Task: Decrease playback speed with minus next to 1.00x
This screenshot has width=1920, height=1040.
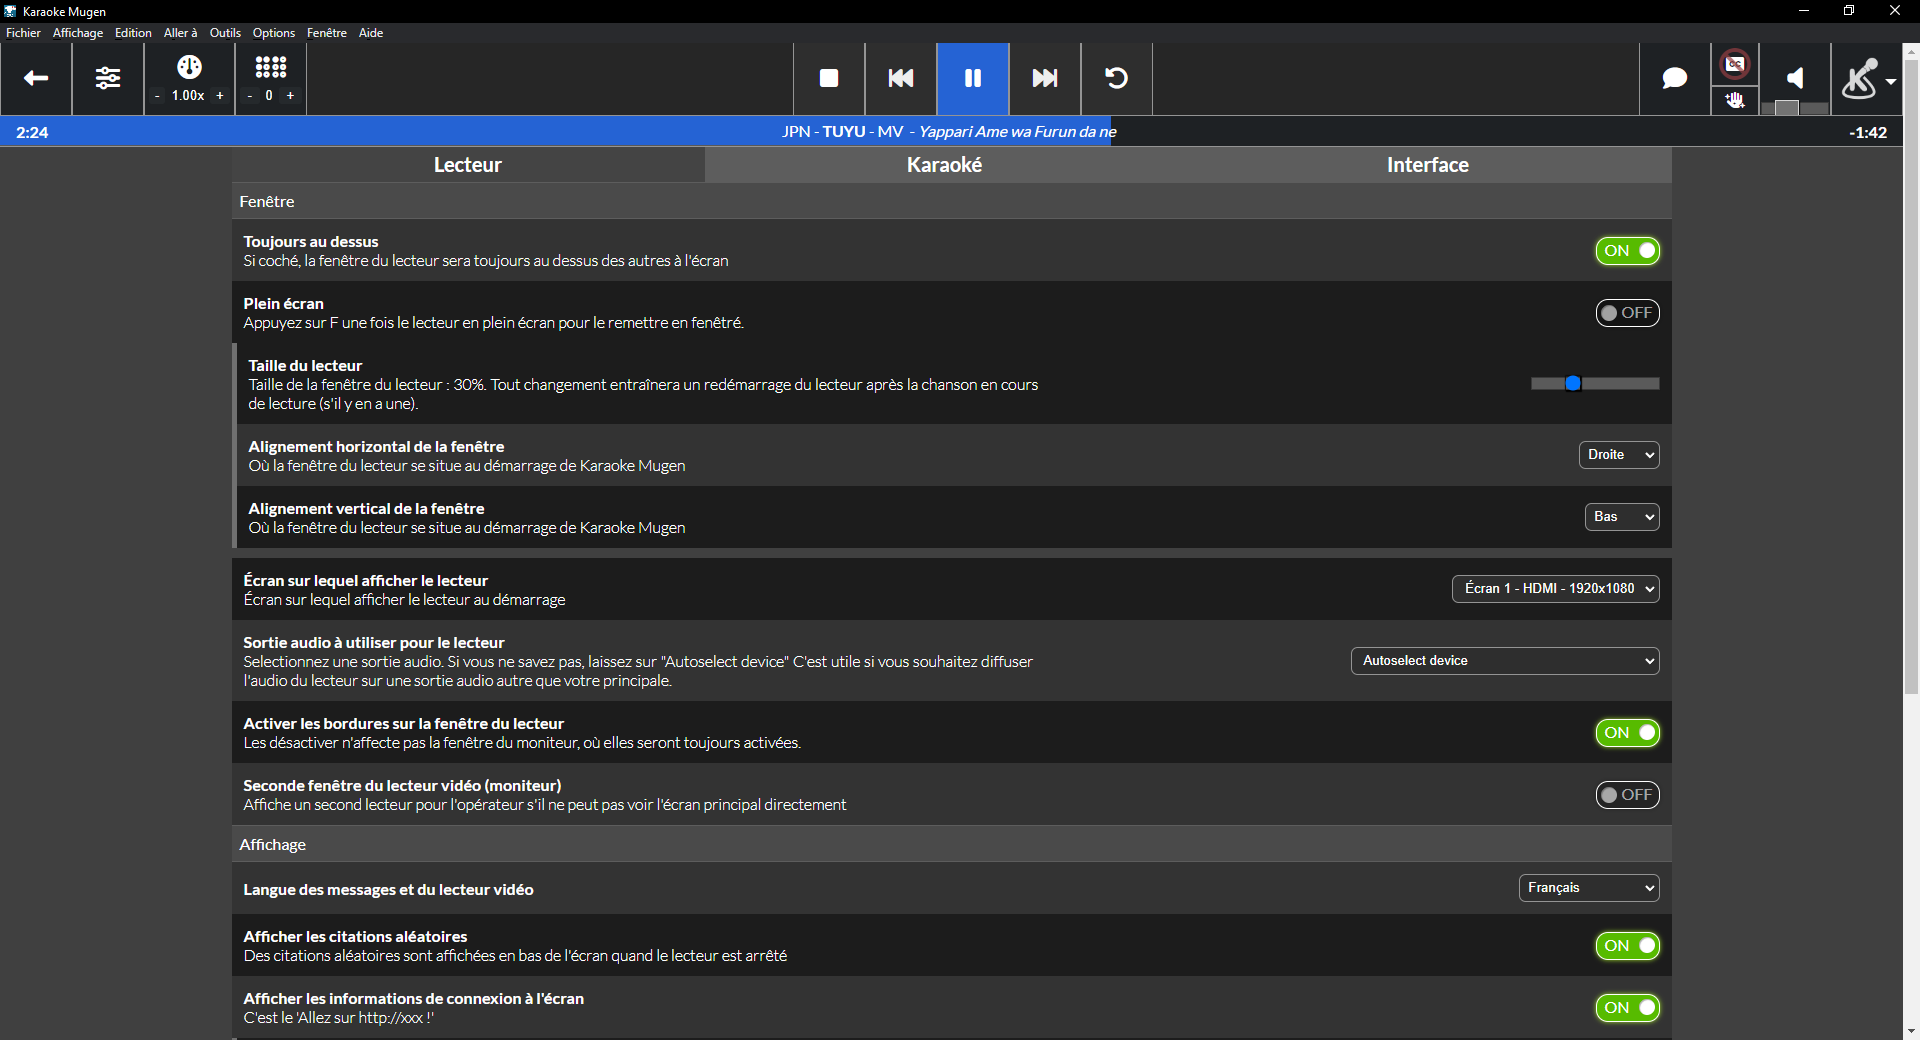Action: [158, 96]
